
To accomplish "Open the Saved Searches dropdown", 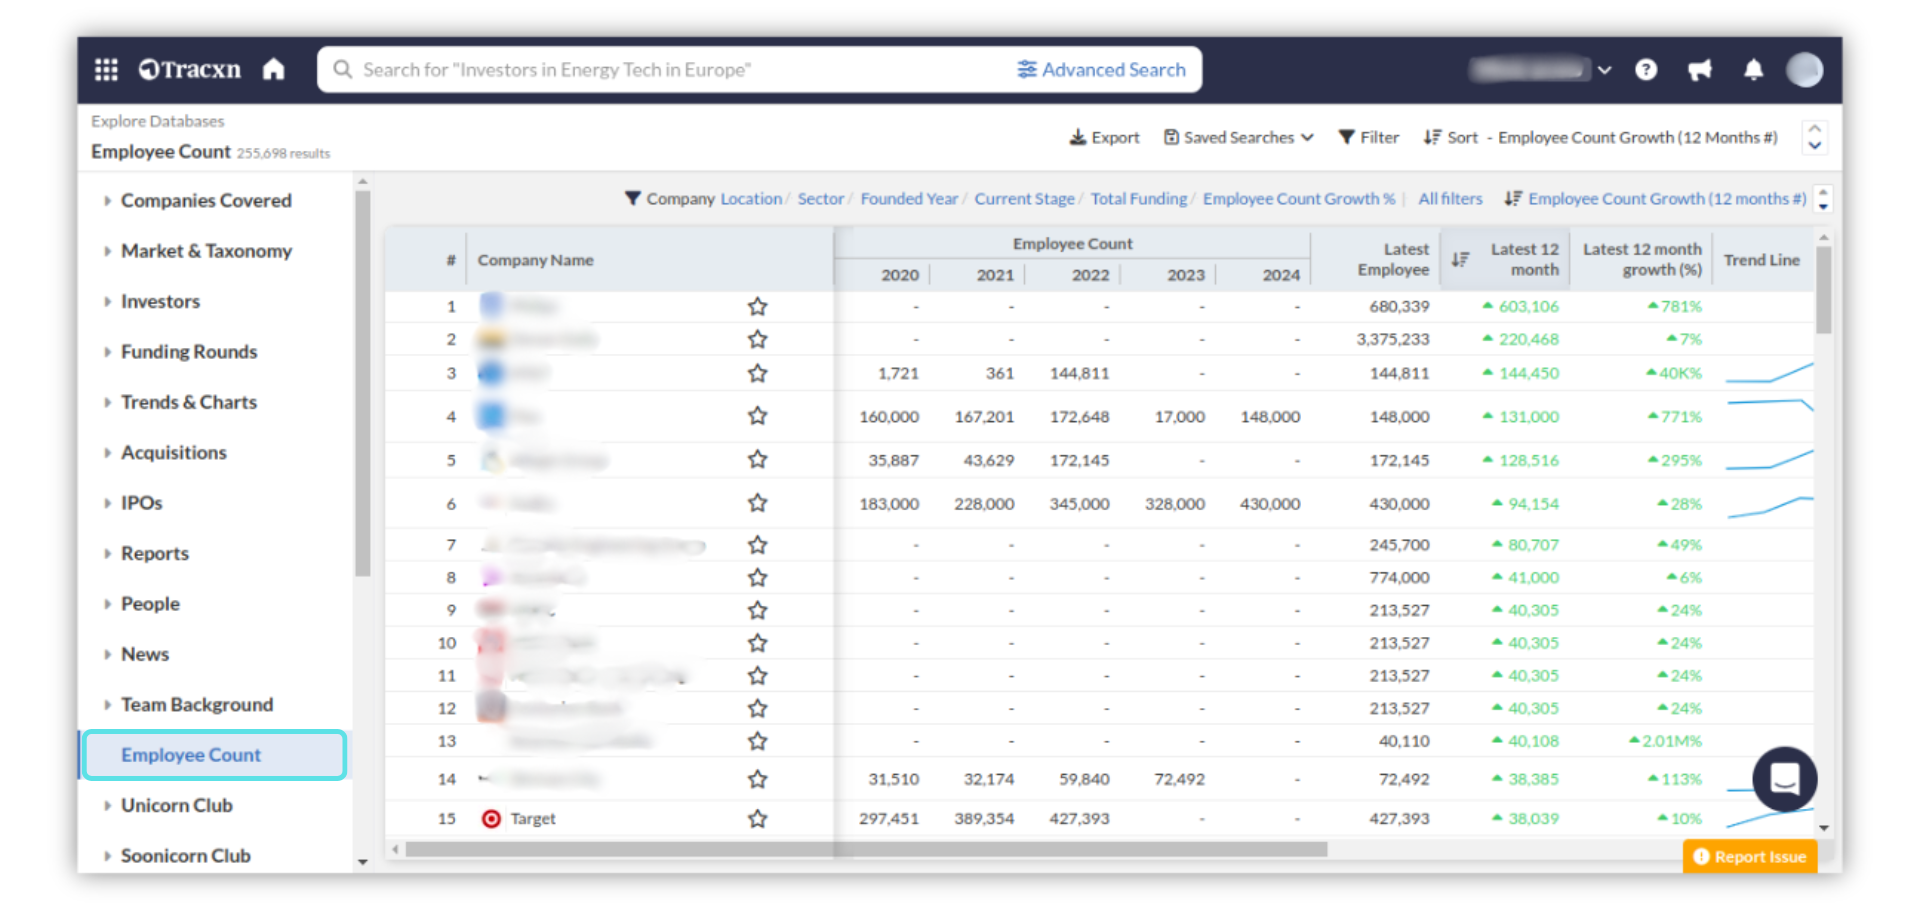I will (1238, 138).
